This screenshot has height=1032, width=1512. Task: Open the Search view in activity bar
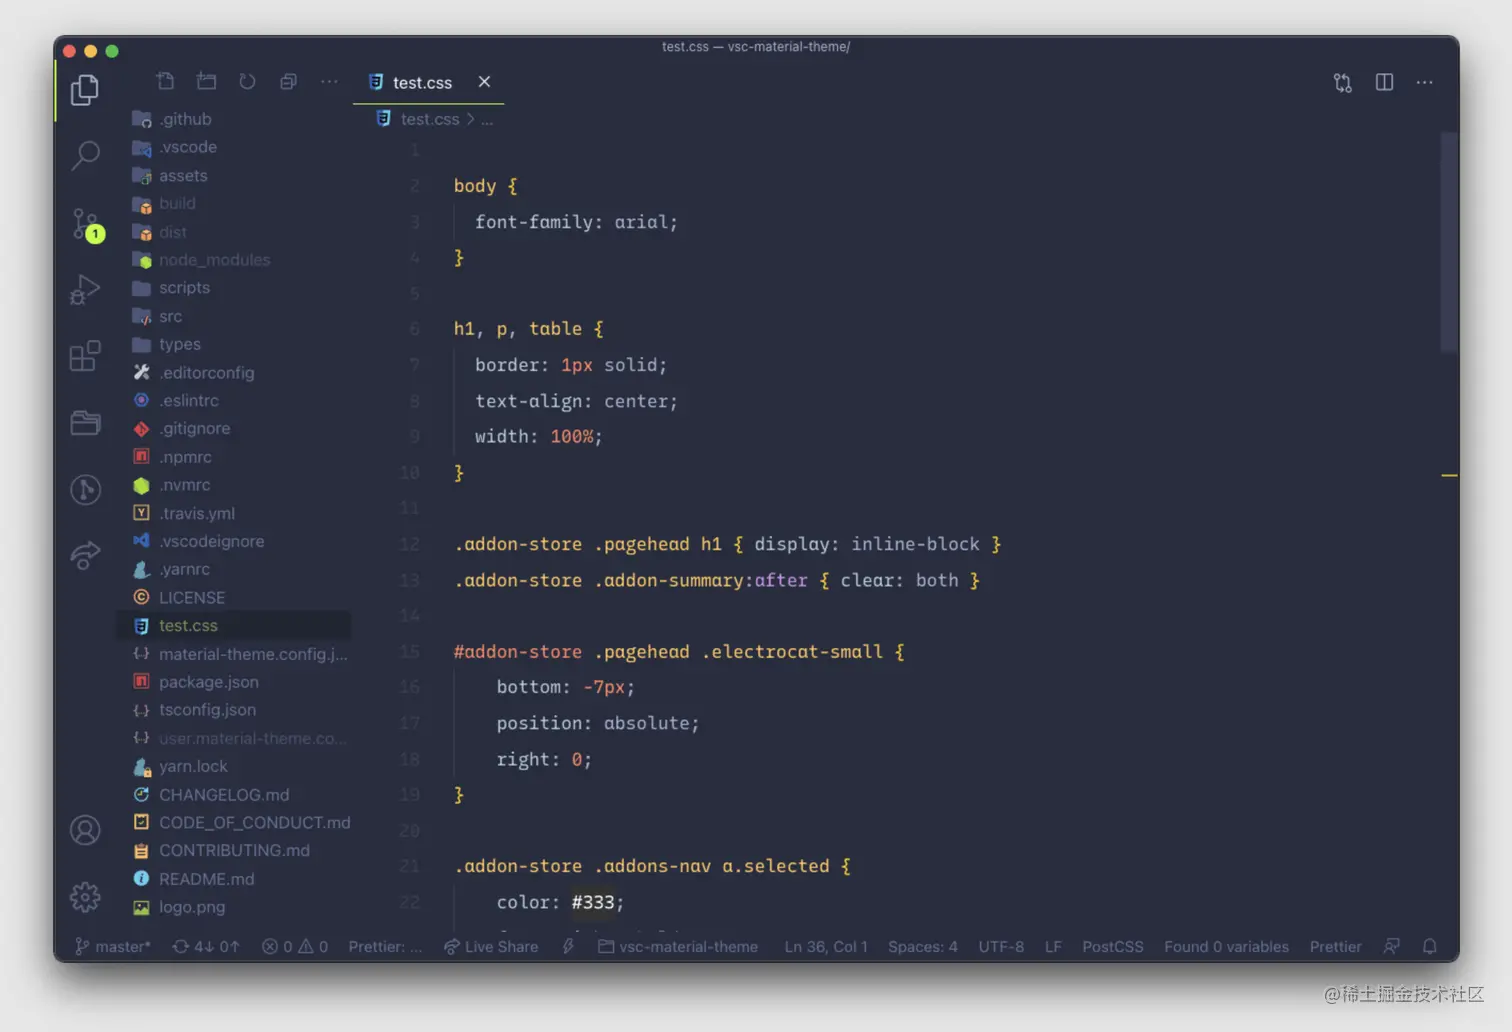click(x=85, y=155)
